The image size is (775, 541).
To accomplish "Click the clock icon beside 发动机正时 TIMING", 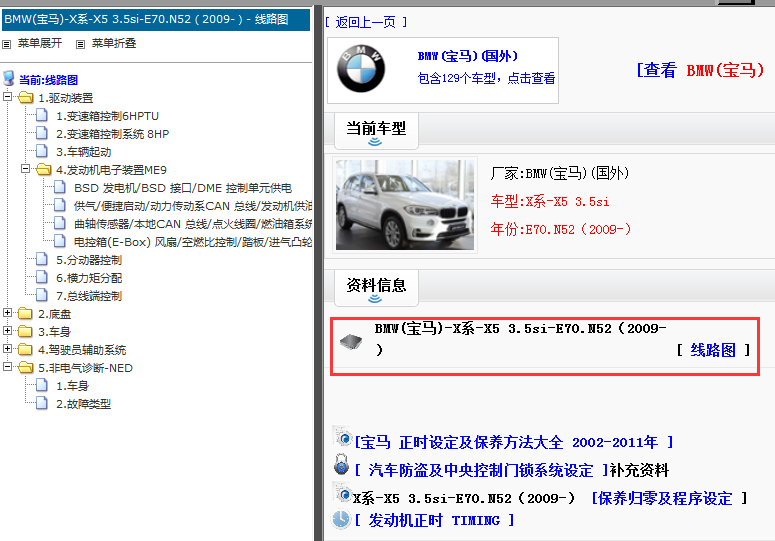I will (341, 520).
